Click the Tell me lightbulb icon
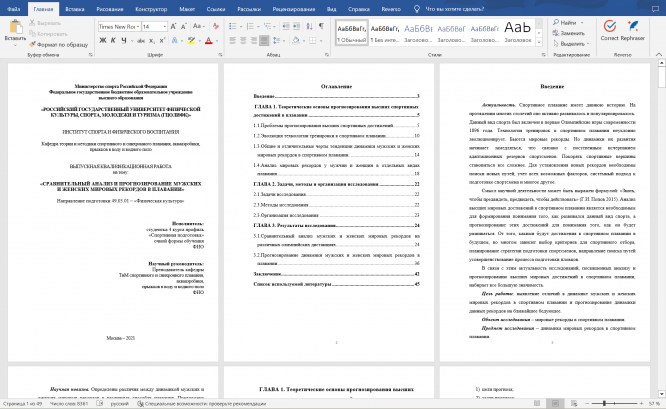 [417, 9]
